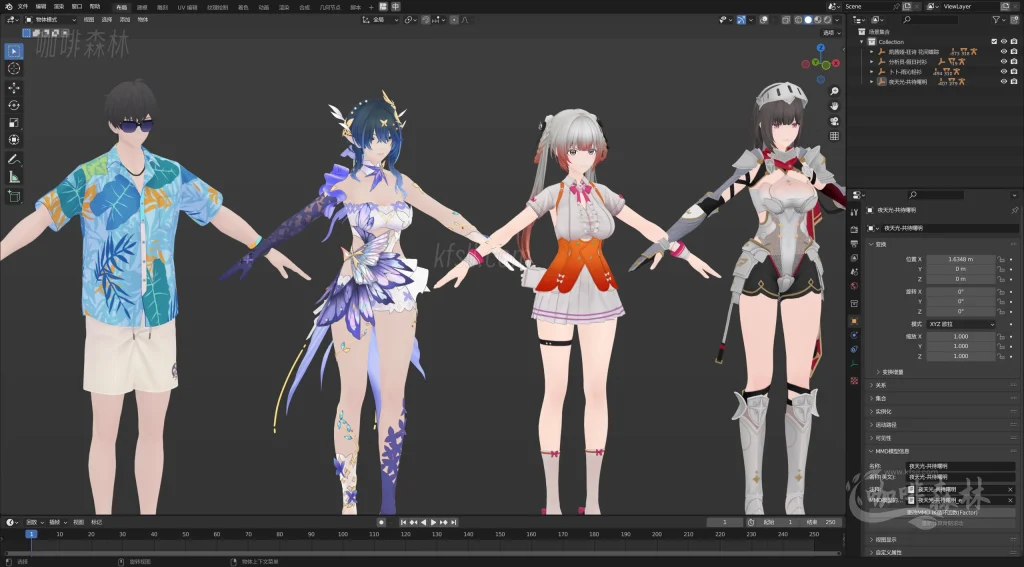Expand the fourth armature in outliner

[x=871, y=82]
